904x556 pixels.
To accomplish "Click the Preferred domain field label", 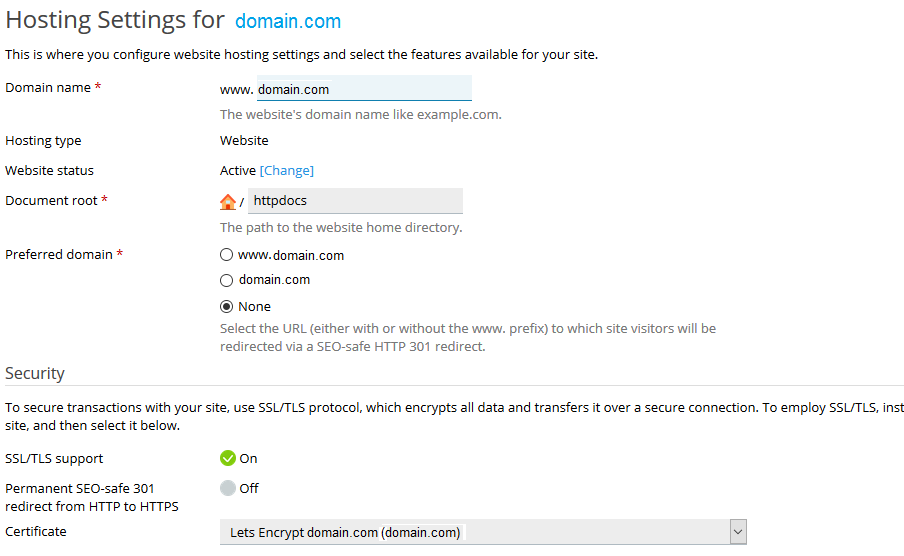I will [59, 254].
